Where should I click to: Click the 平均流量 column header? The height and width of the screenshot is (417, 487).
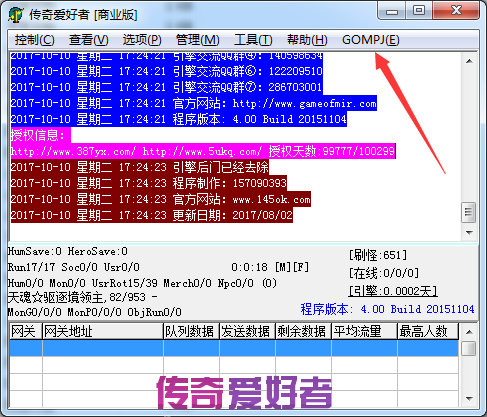tap(364, 331)
